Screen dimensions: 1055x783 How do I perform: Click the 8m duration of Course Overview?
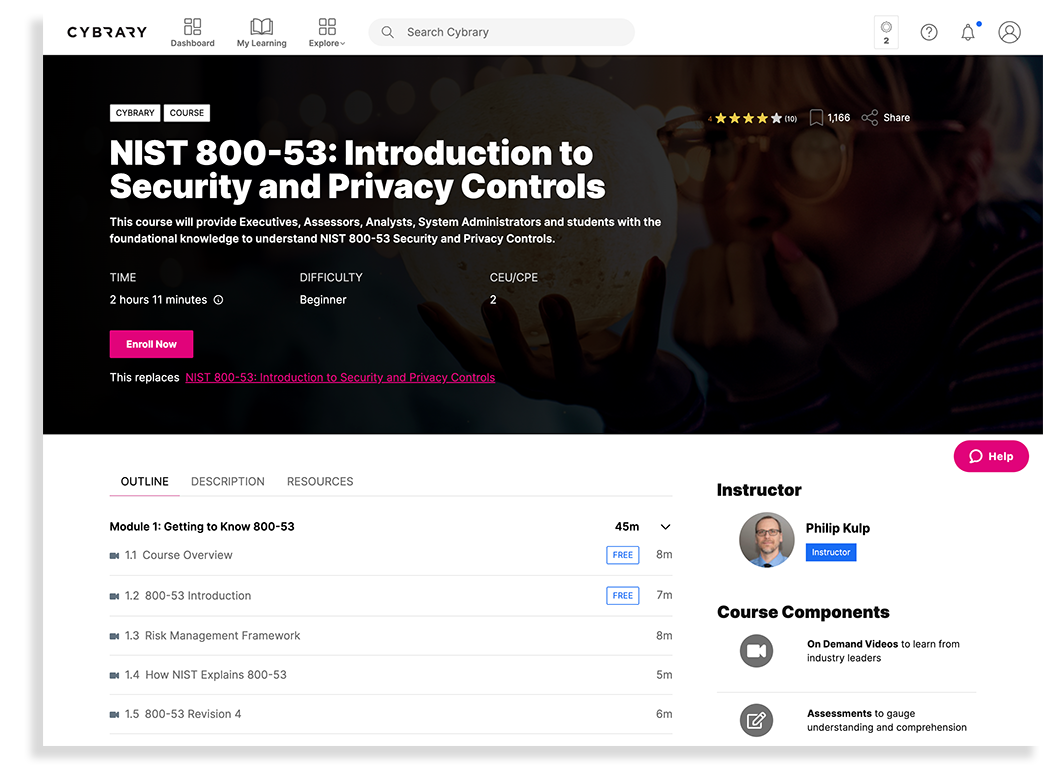[664, 554]
